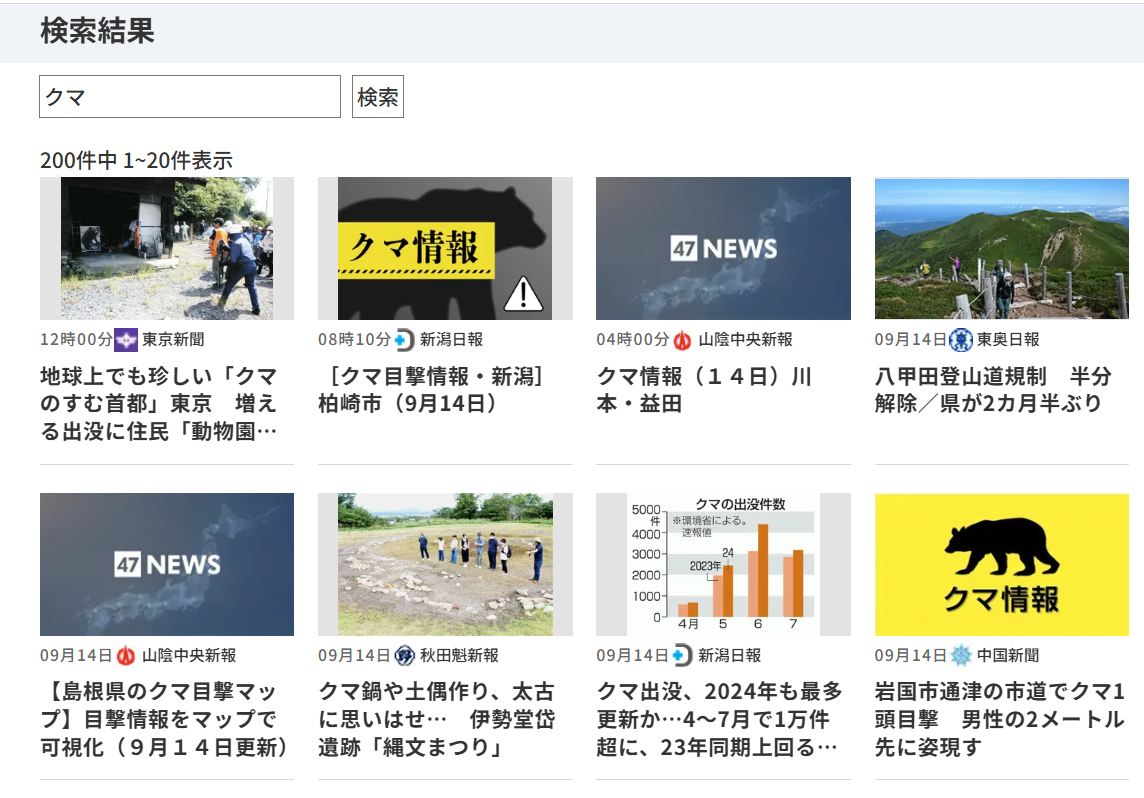Click the 中国新聞 snowflake logo icon
1144x798 pixels.
[961, 656]
